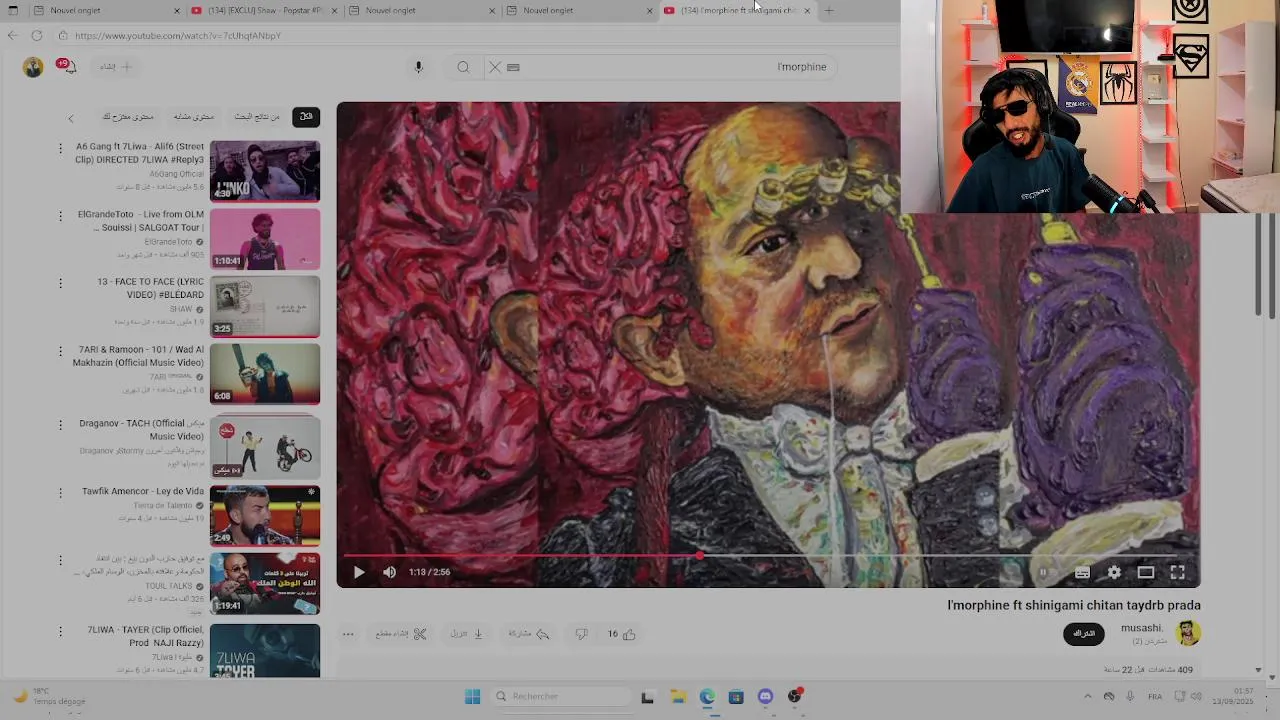Show hidden system tray icons chevron
This screenshot has width=1280, height=720.
coord(1088,696)
